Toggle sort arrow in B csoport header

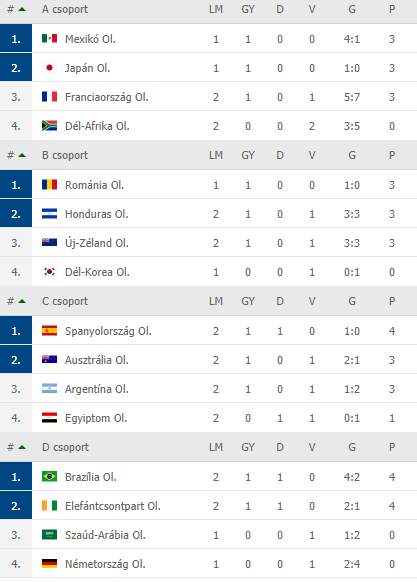pos(22,155)
